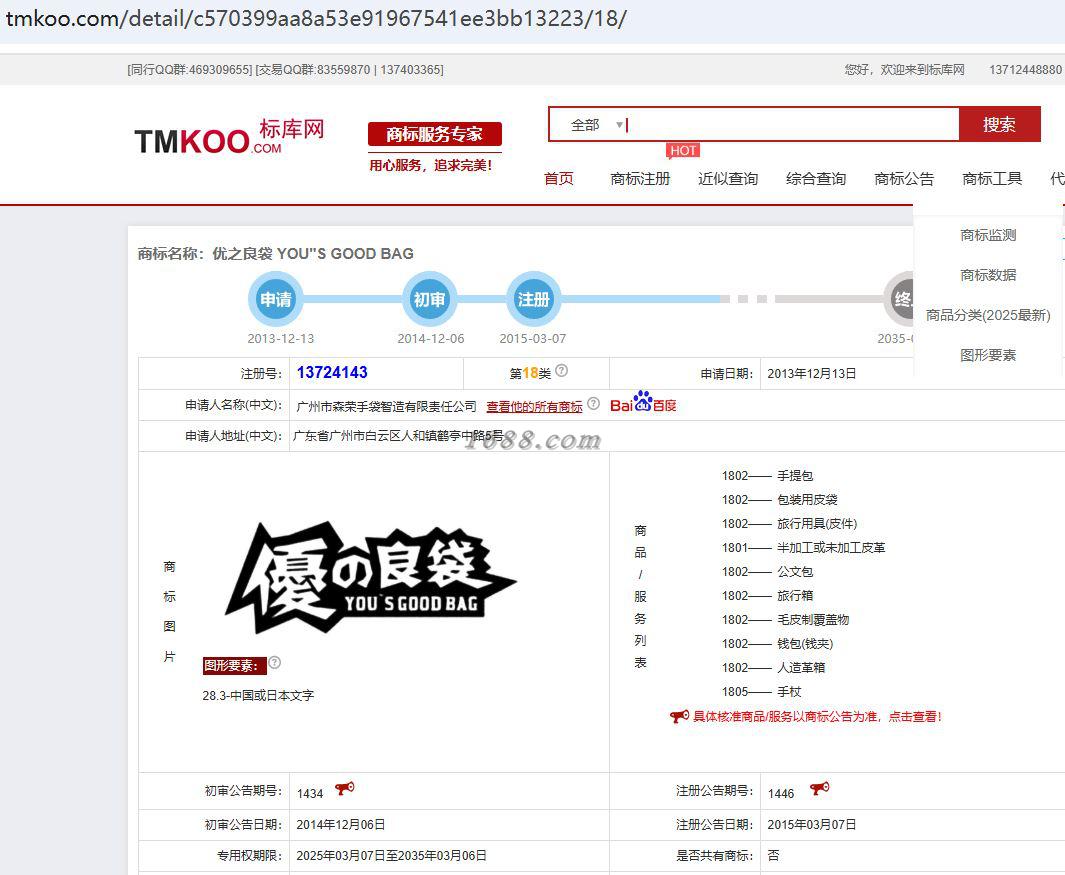Click the Baidu 百度 search icon

643,402
